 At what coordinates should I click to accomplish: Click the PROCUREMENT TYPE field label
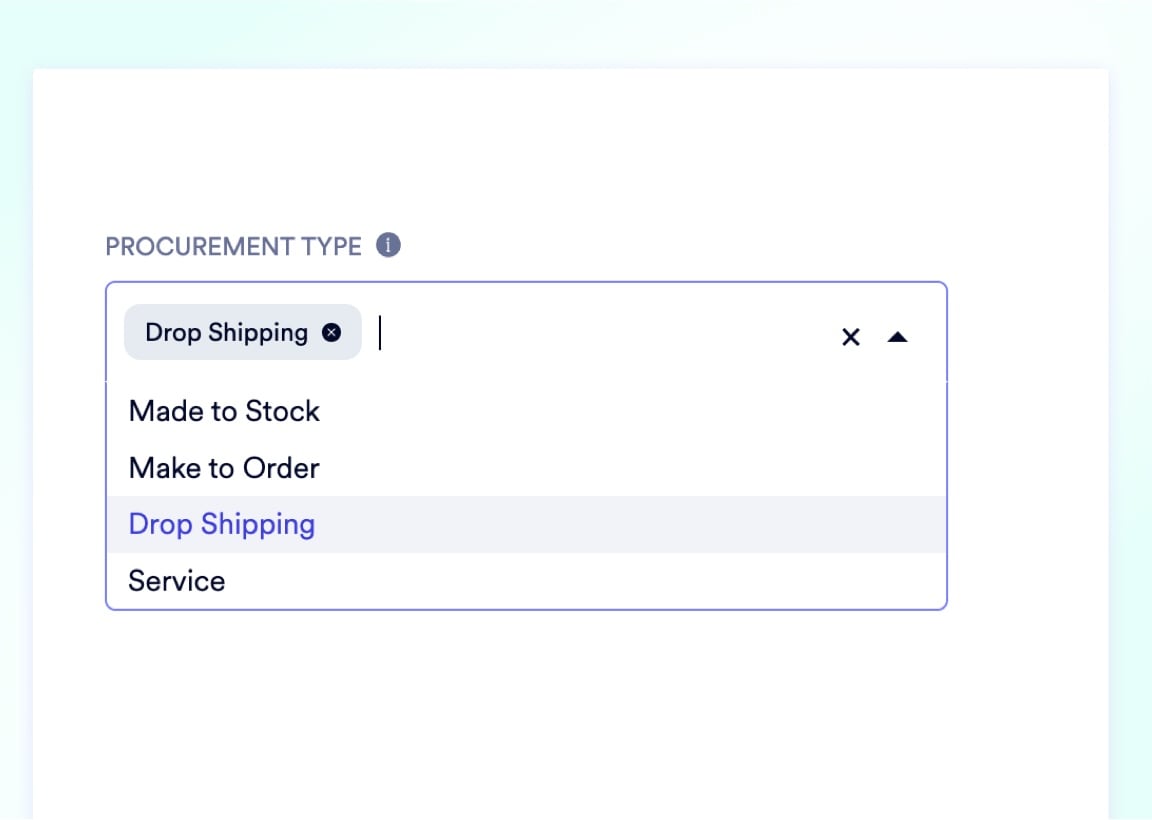[x=233, y=246]
